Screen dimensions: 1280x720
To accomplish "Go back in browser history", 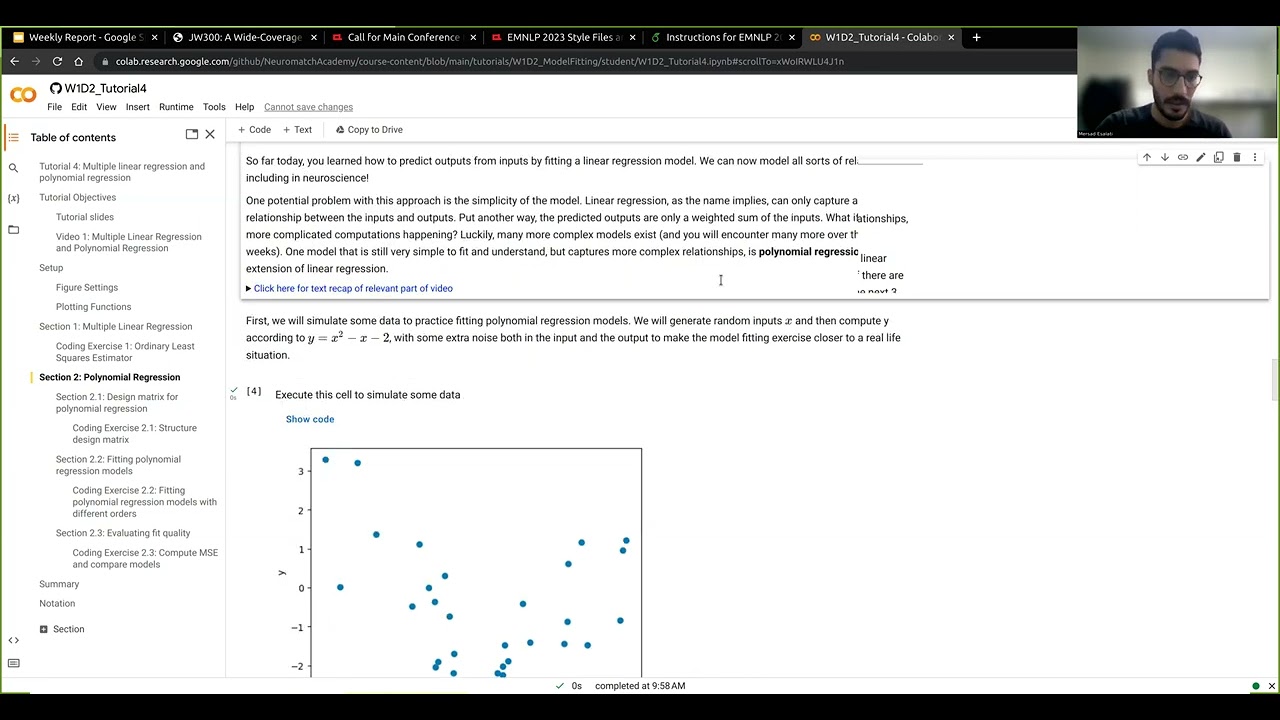I will (x=14, y=61).
